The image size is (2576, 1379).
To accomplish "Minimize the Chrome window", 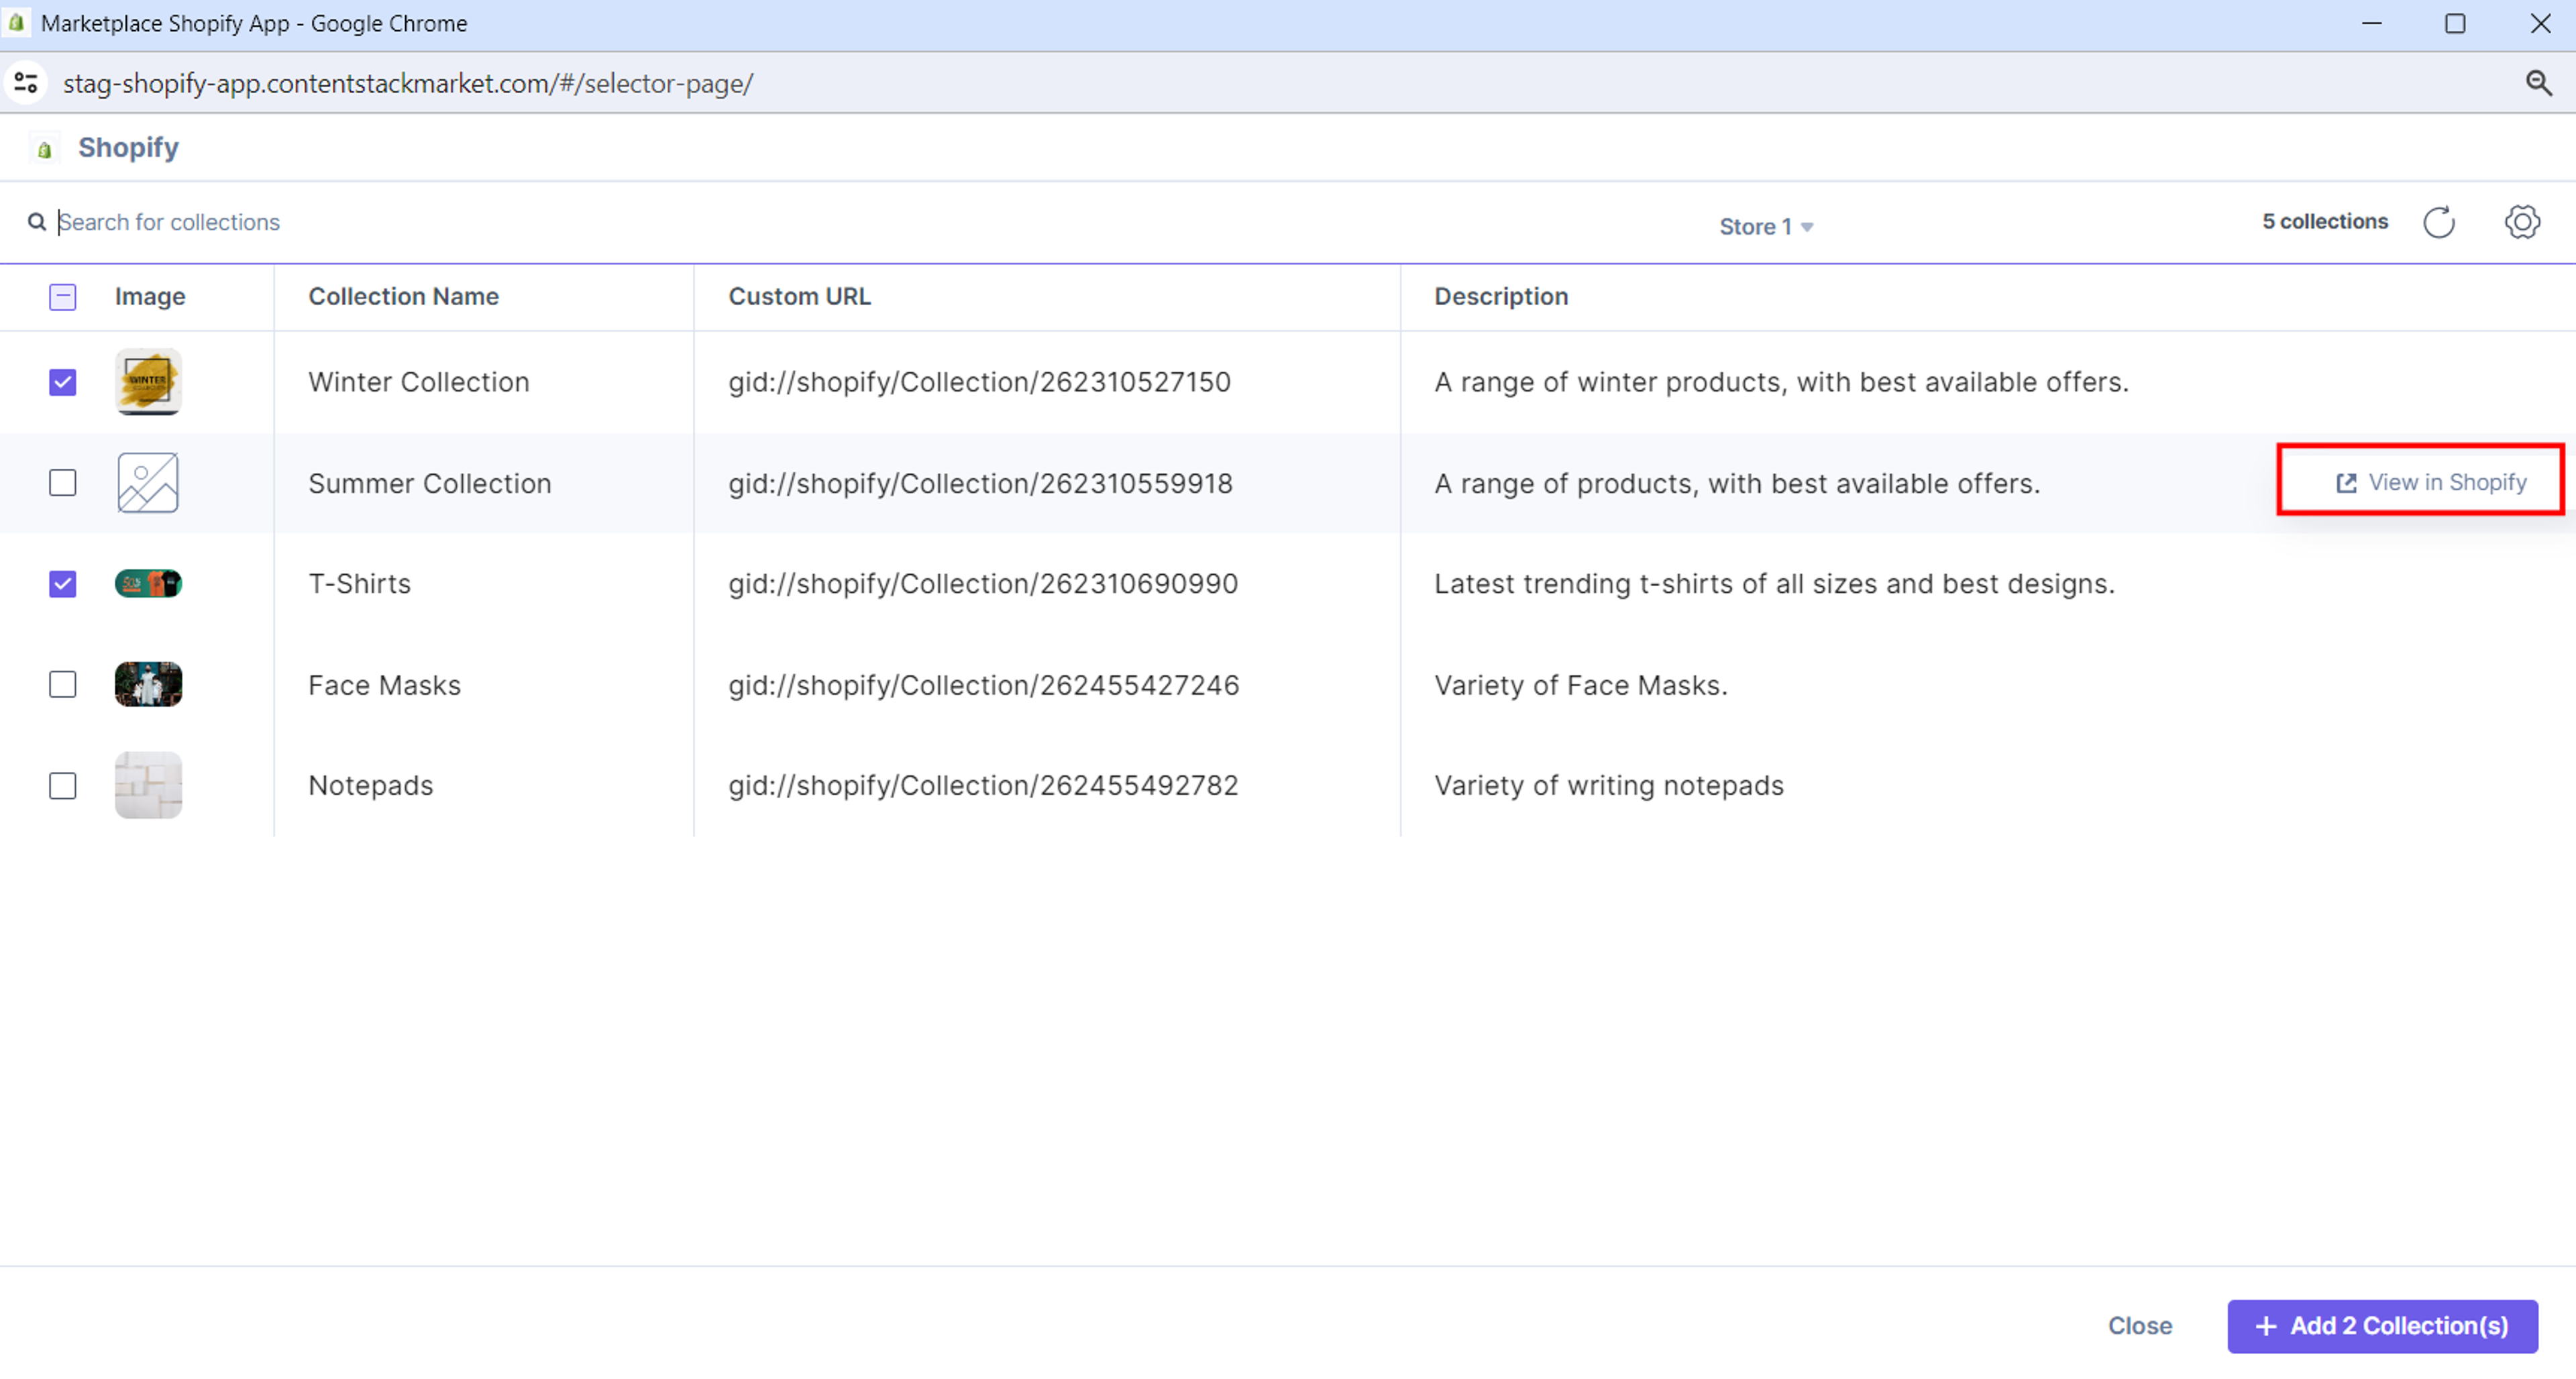I will [2371, 23].
